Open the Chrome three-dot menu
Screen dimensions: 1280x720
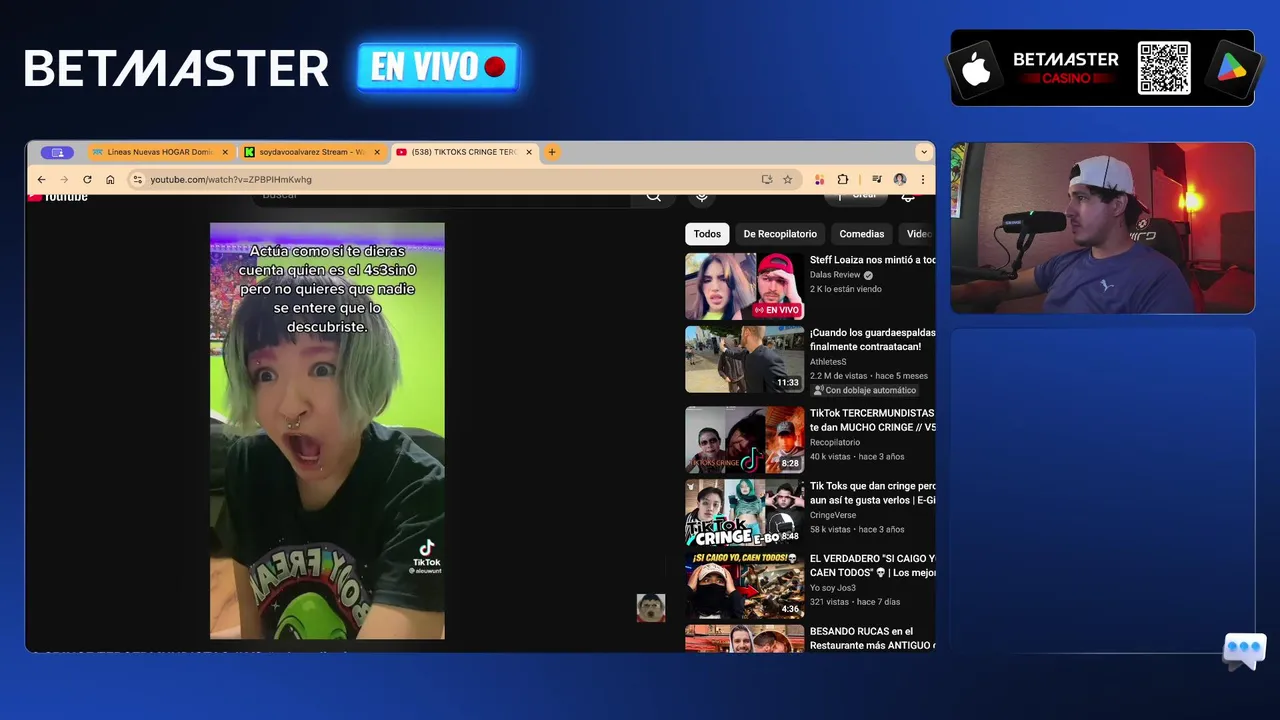922,180
